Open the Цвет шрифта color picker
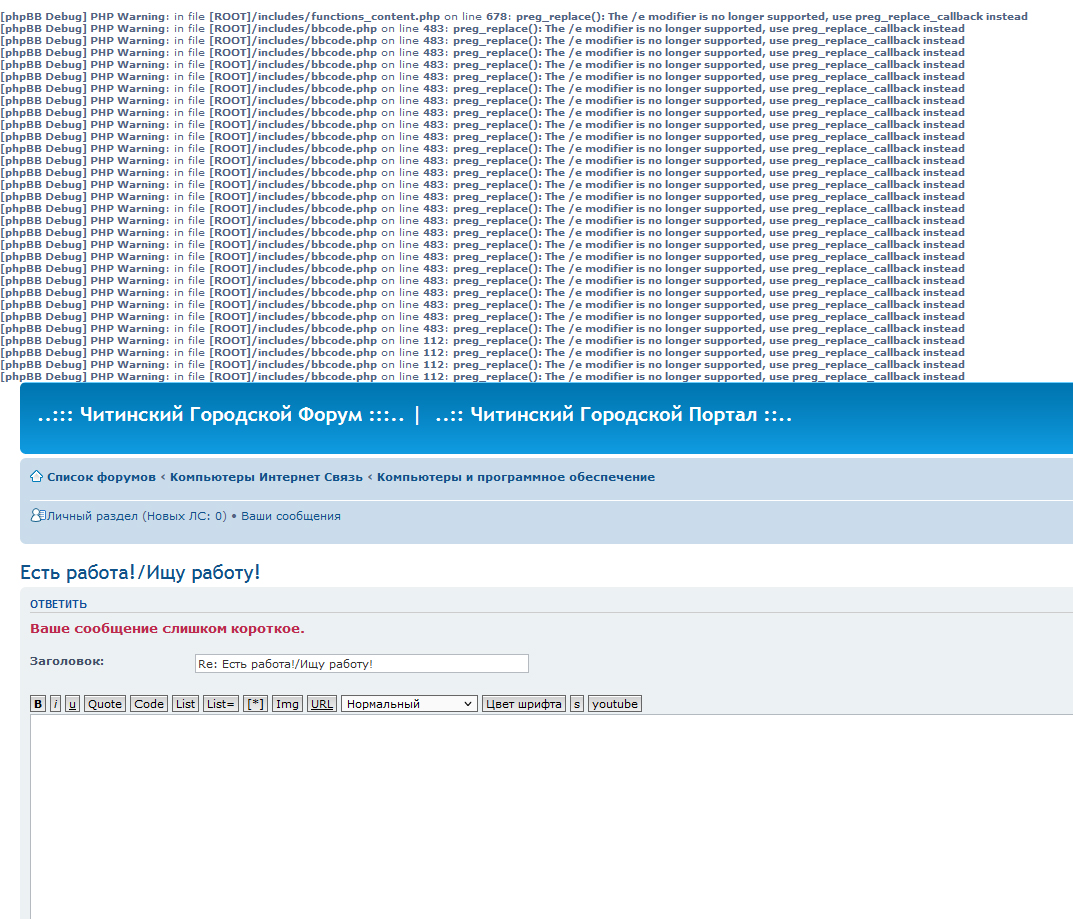Viewport: 1073px width, 919px height. pos(524,704)
